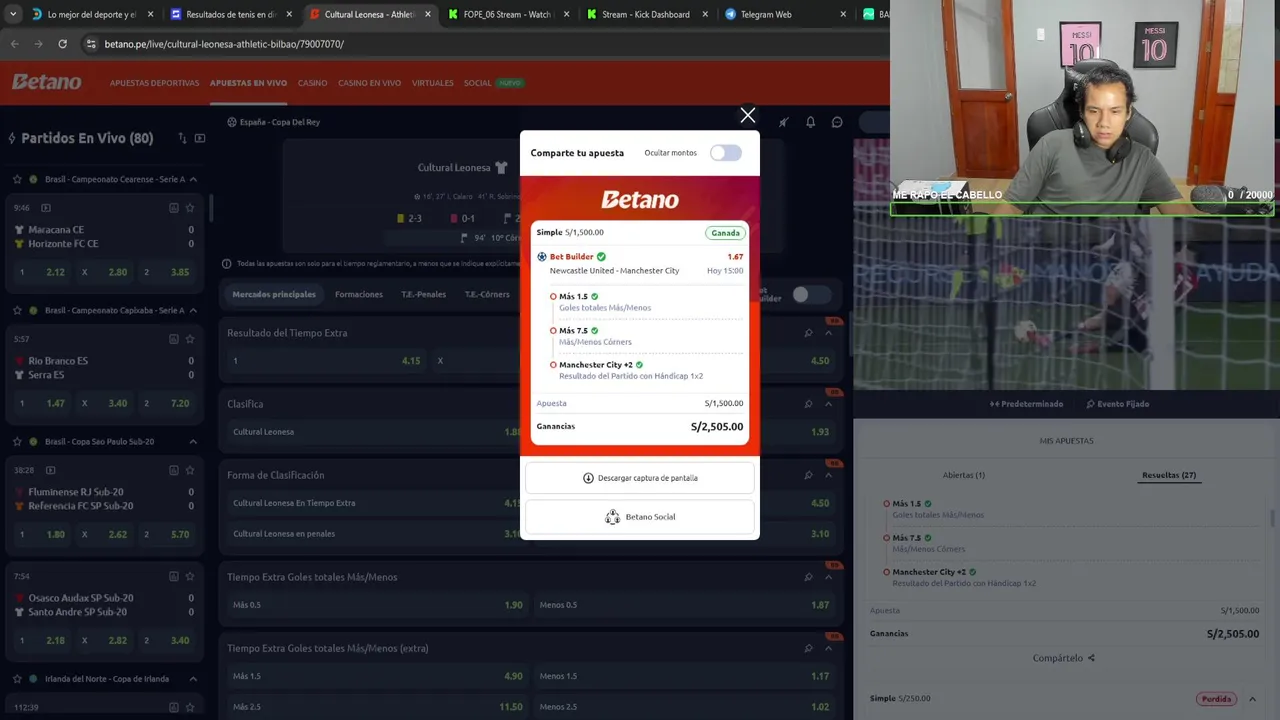Open the Social section
The height and width of the screenshot is (720, 1280).
tap(477, 83)
